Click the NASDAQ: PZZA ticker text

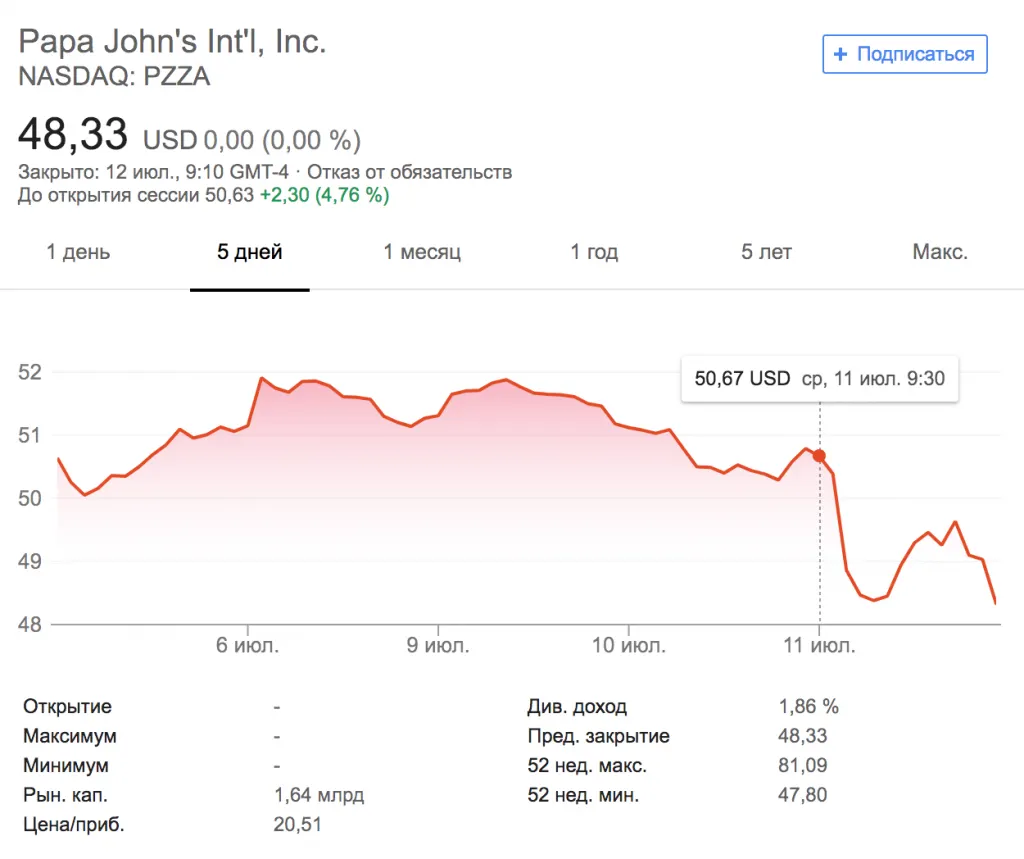[x=115, y=76]
